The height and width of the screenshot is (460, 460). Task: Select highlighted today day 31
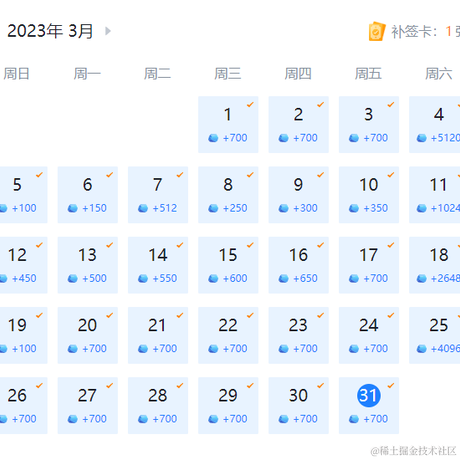pyautogui.click(x=369, y=406)
